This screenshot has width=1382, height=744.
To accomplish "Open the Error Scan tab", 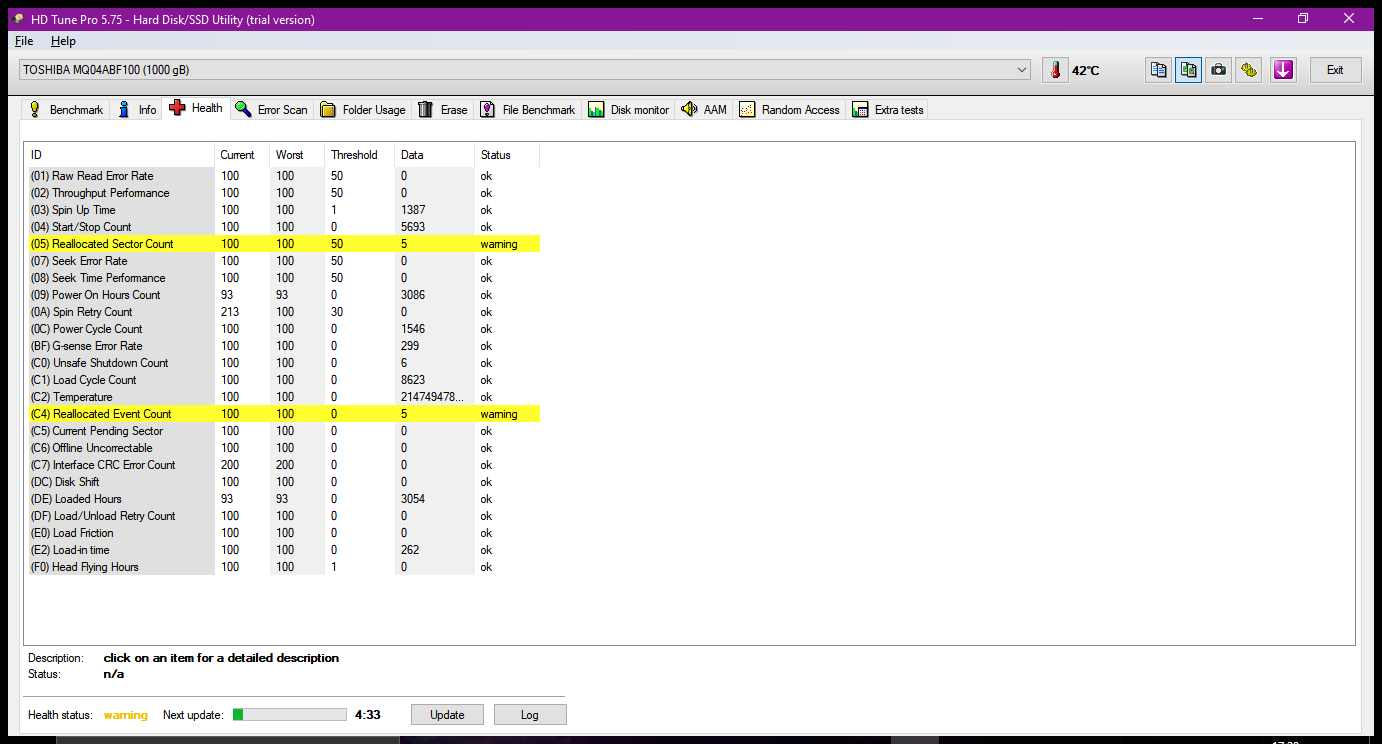I will (x=272, y=110).
